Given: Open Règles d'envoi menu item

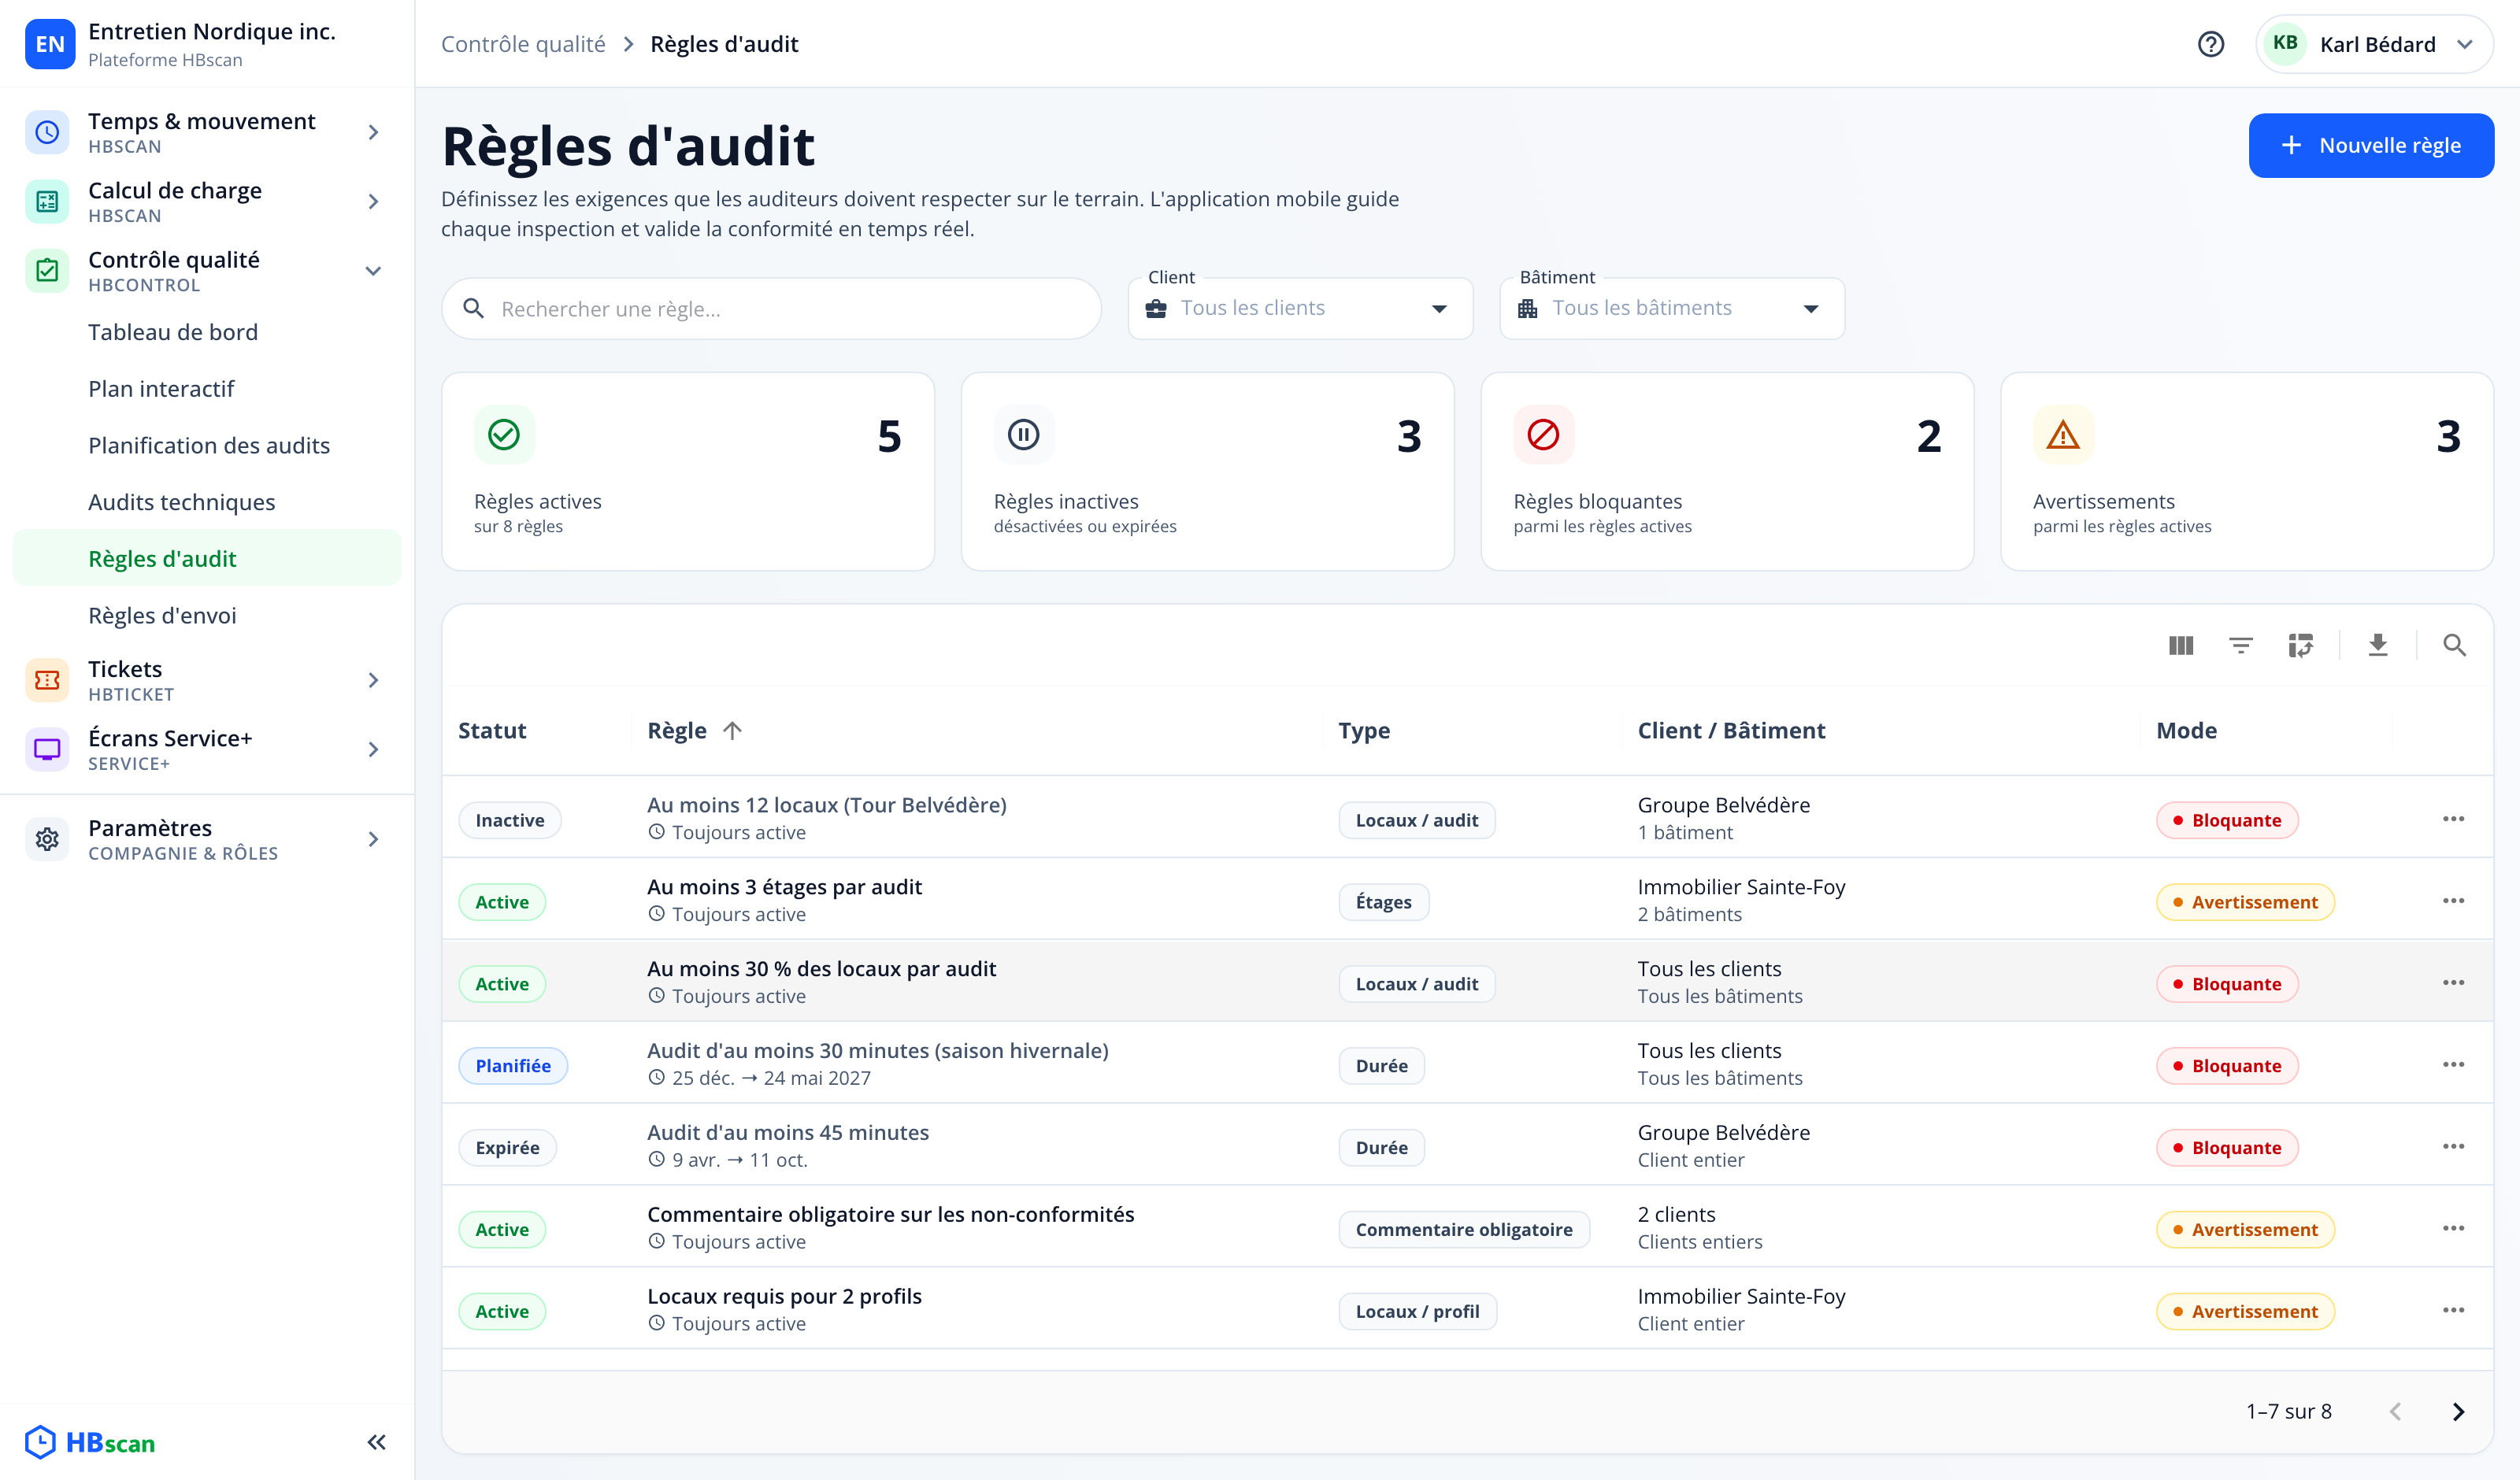Looking at the screenshot, I should (207, 616).
